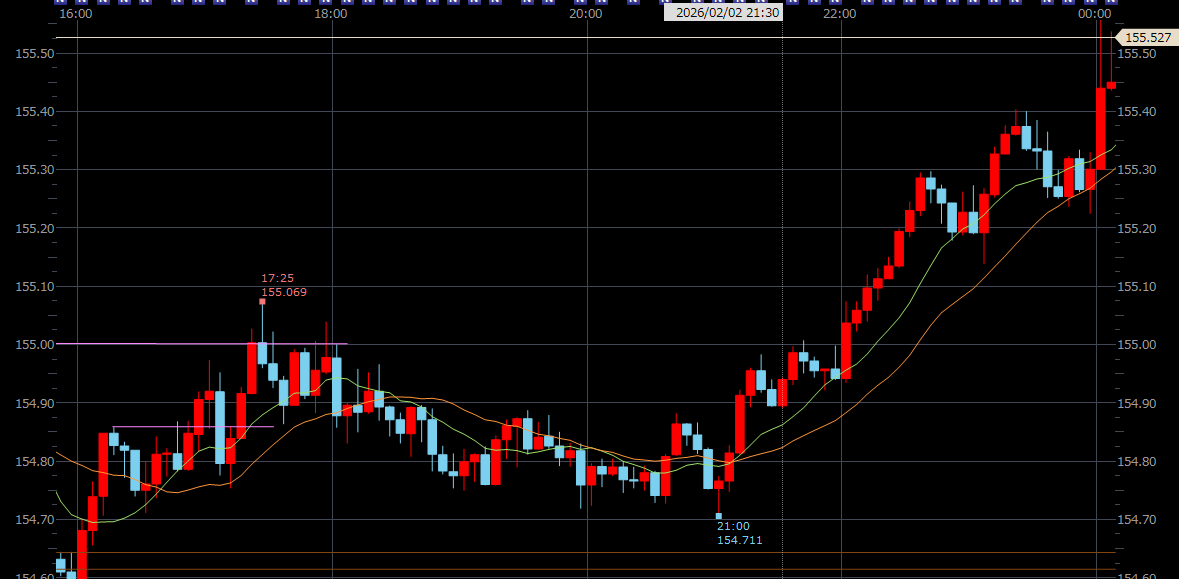Viewport: 1179px width, 579px height.
Task: Click the 154.711 low price label
Action: [739, 541]
